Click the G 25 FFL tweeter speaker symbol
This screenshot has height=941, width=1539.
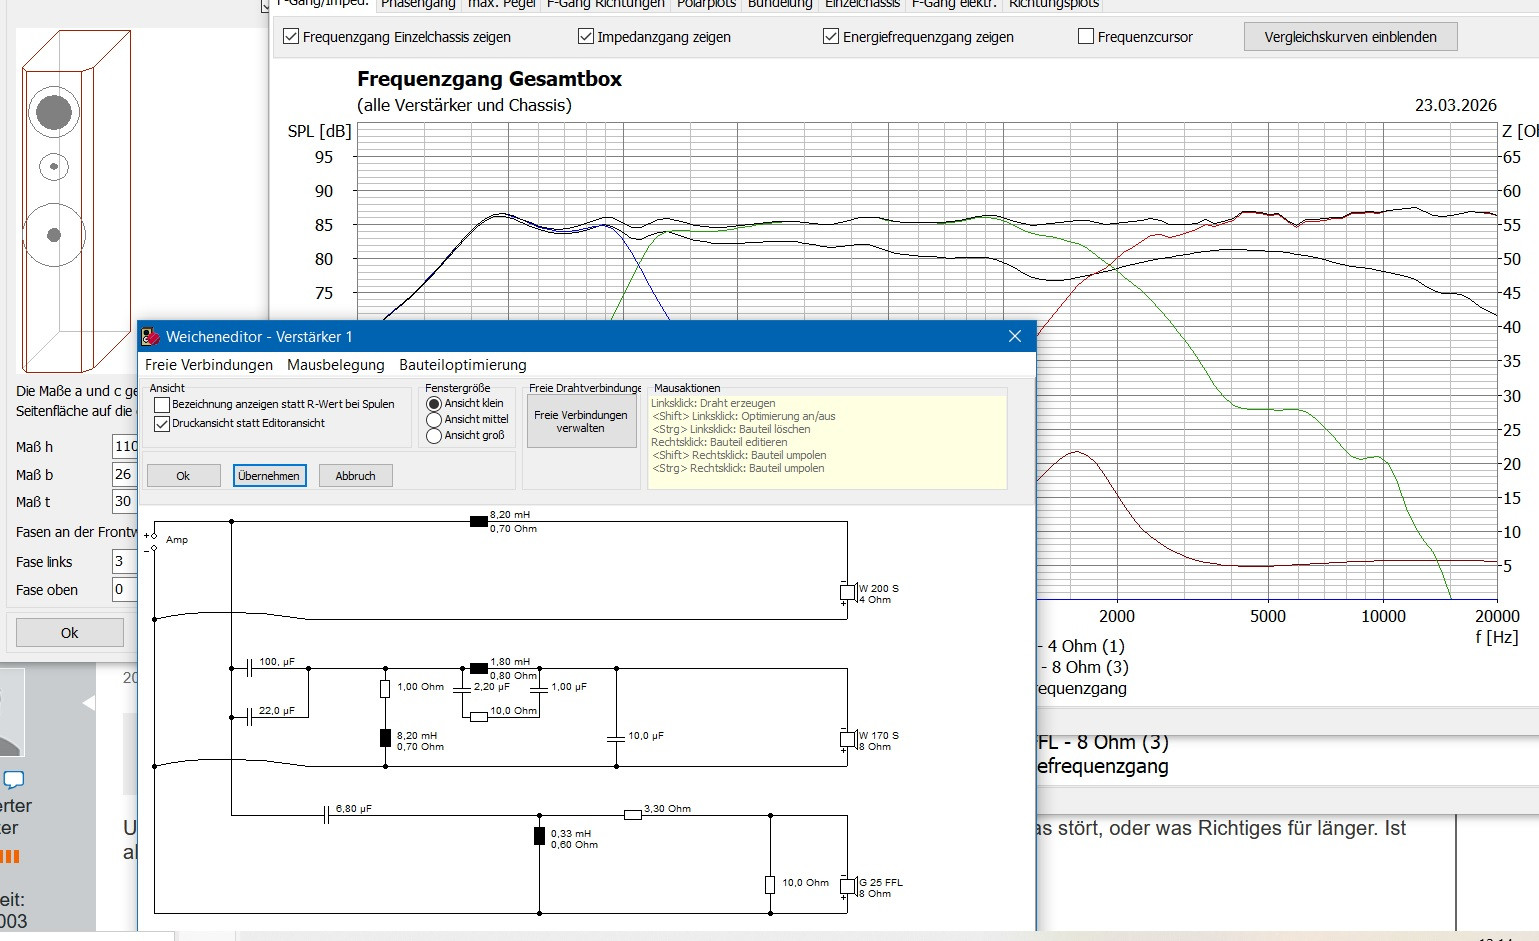[x=847, y=887]
